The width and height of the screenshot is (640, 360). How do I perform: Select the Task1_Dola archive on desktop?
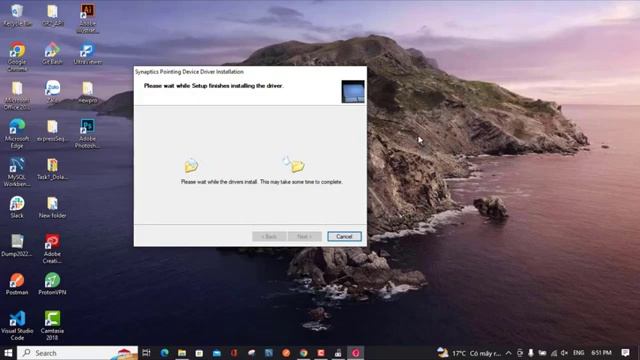(52, 169)
